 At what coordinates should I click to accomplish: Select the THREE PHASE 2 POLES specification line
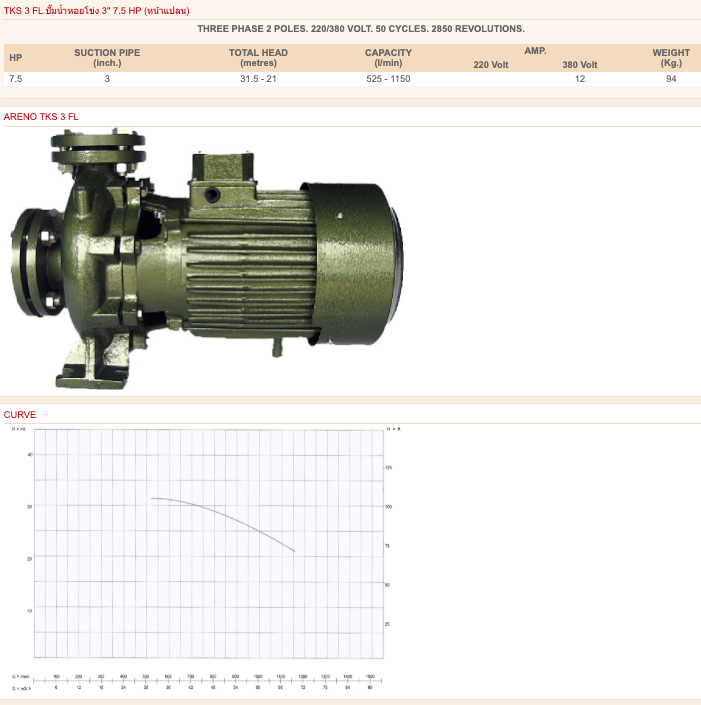tap(361, 29)
